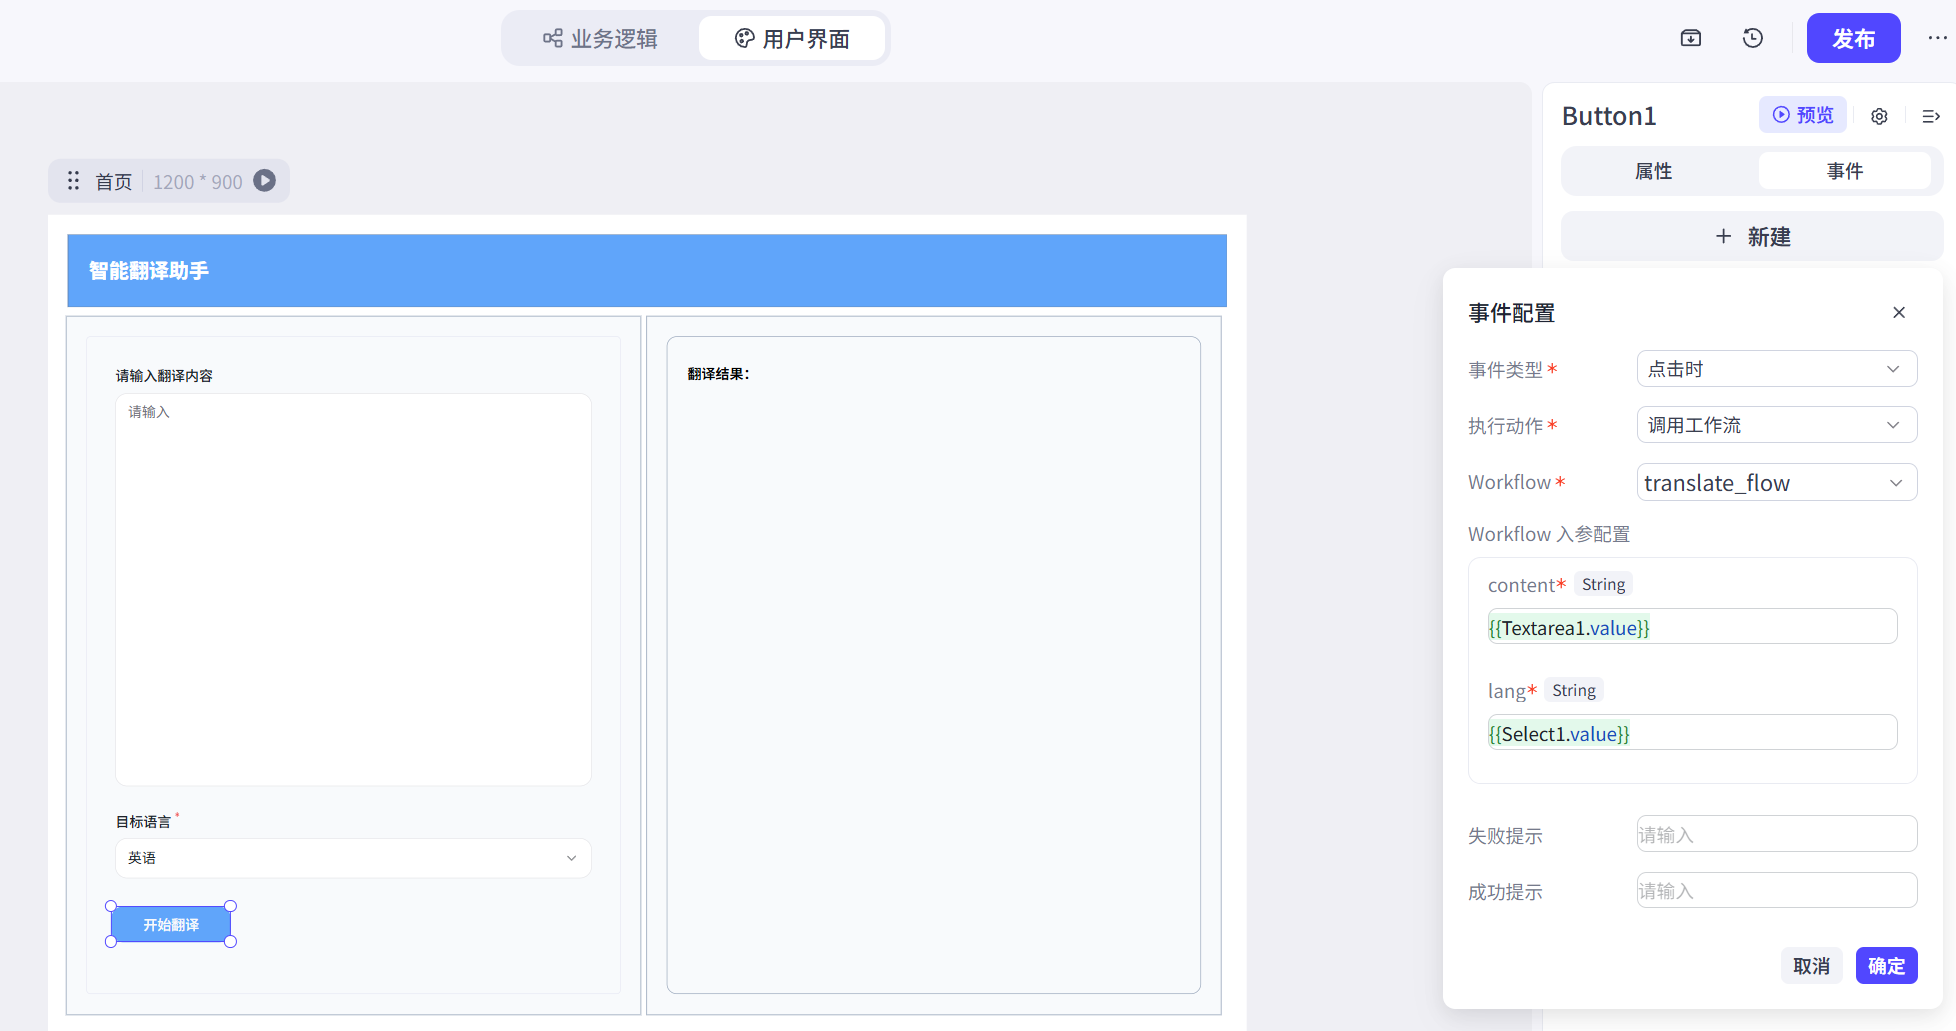Image resolution: width=1956 pixels, height=1031 pixels.
Task: Open the more options ellipsis menu
Action: coord(1937,38)
